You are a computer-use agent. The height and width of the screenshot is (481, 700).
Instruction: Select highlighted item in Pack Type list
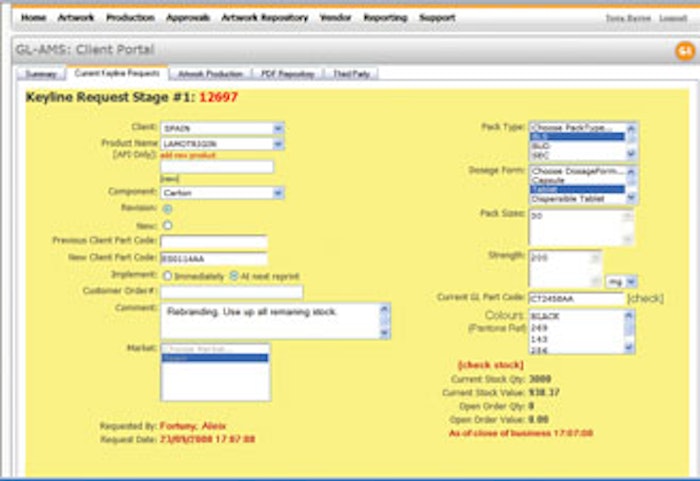pos(577,137)
